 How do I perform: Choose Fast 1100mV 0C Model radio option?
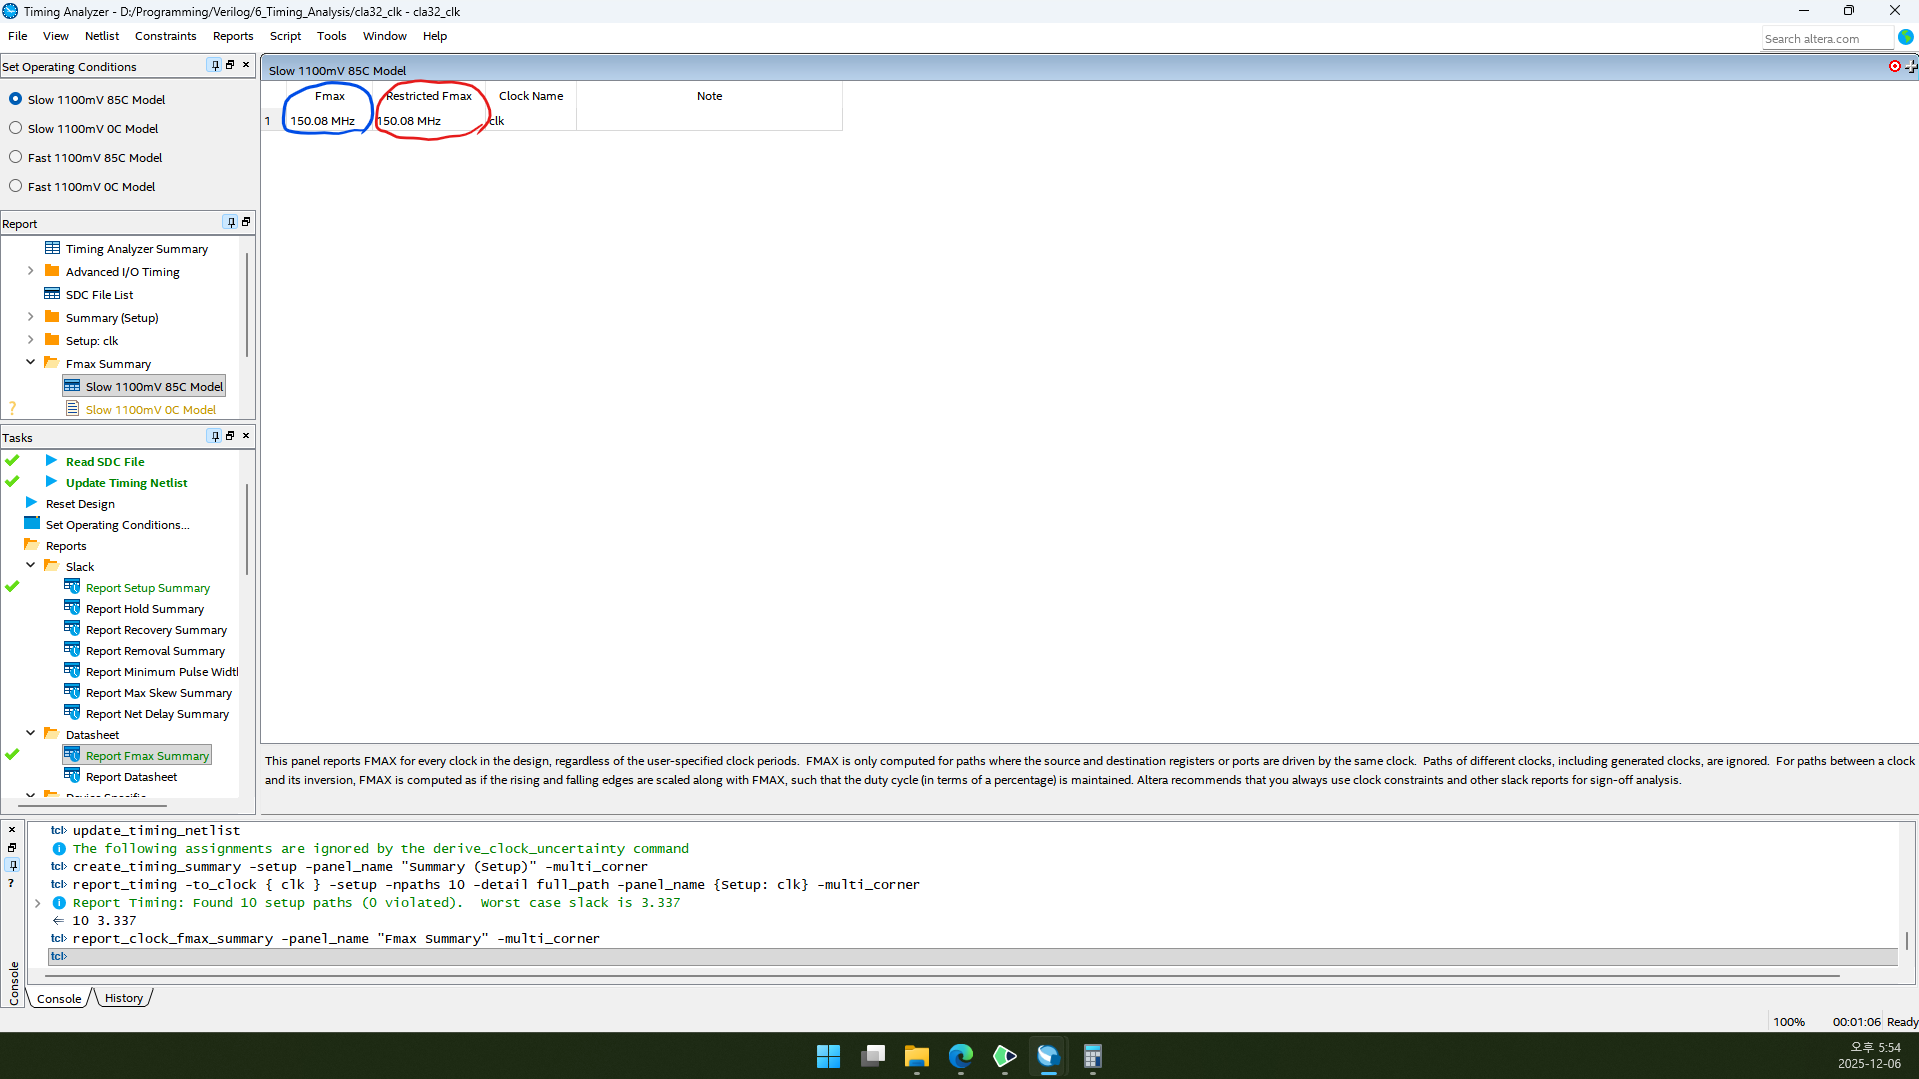[x=15, y=186]
